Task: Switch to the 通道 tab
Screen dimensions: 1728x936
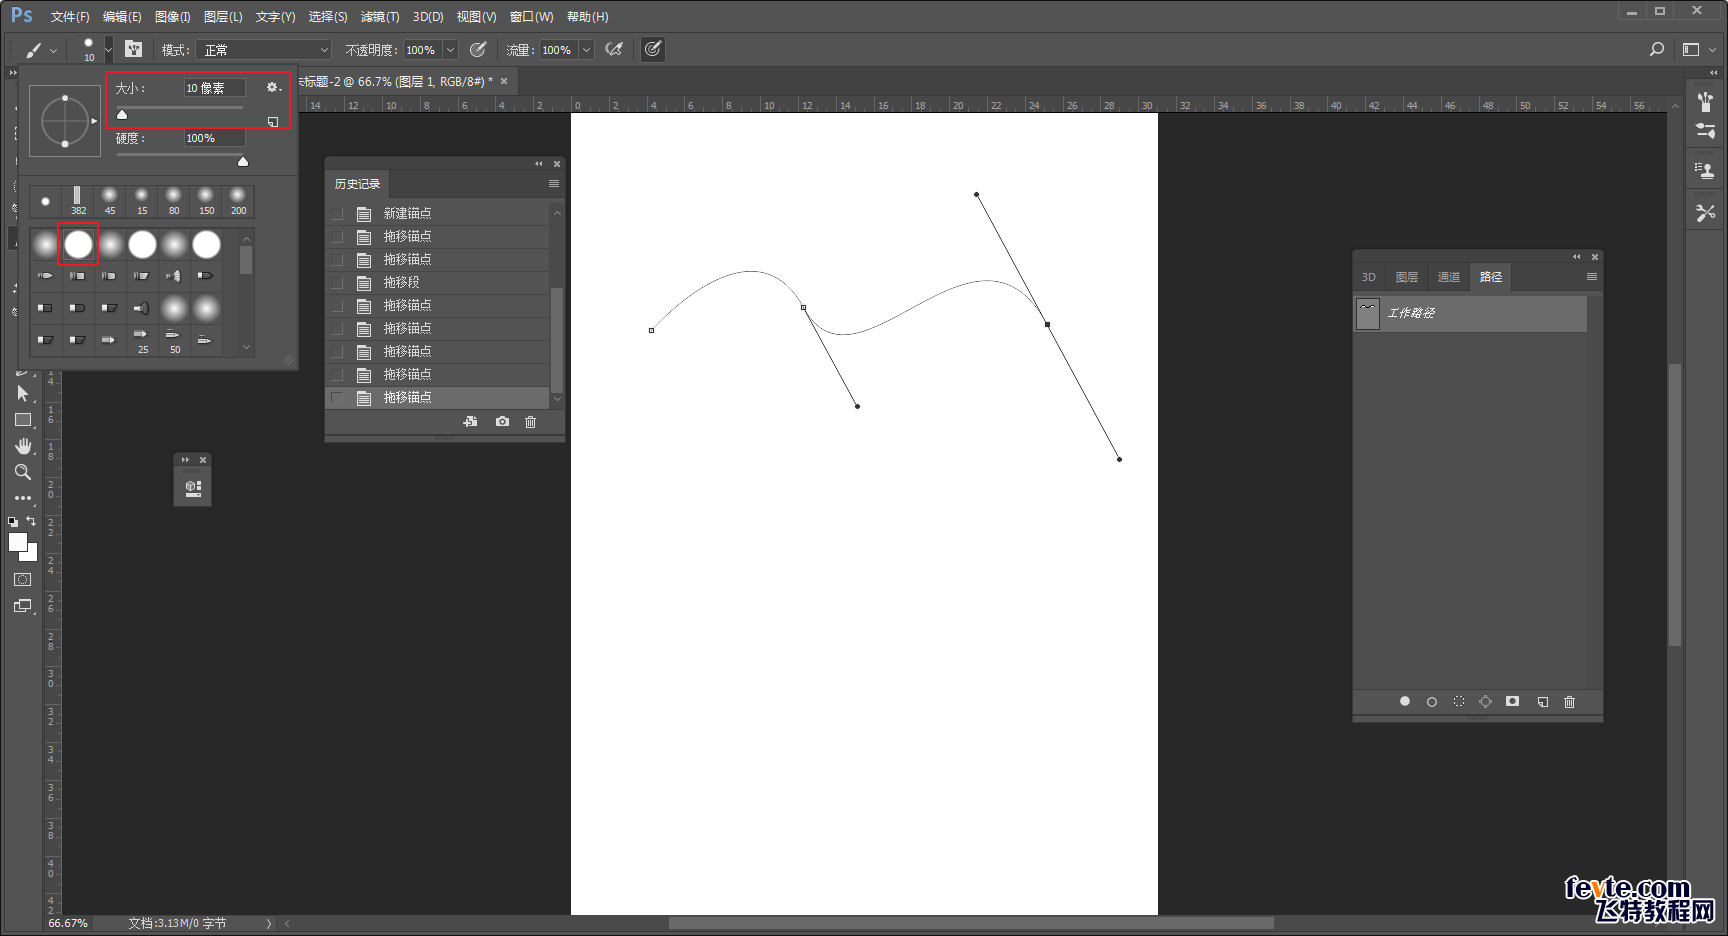Action: coord(1448,277)
